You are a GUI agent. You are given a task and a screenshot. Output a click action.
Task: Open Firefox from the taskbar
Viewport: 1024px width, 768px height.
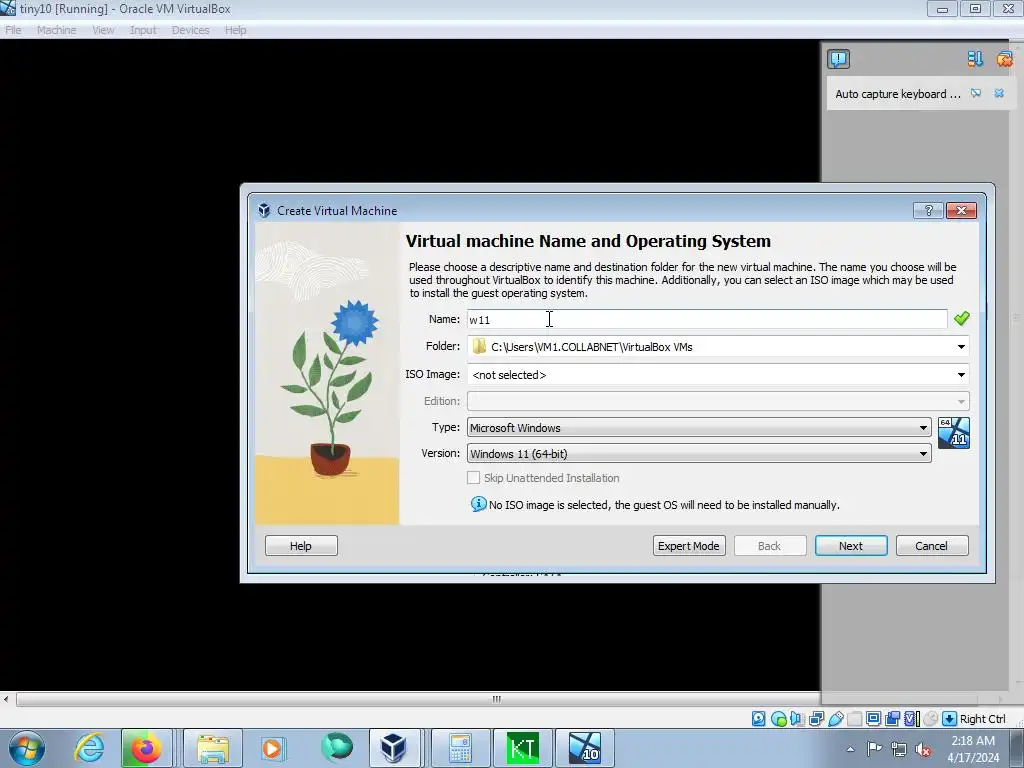point(146,748)
